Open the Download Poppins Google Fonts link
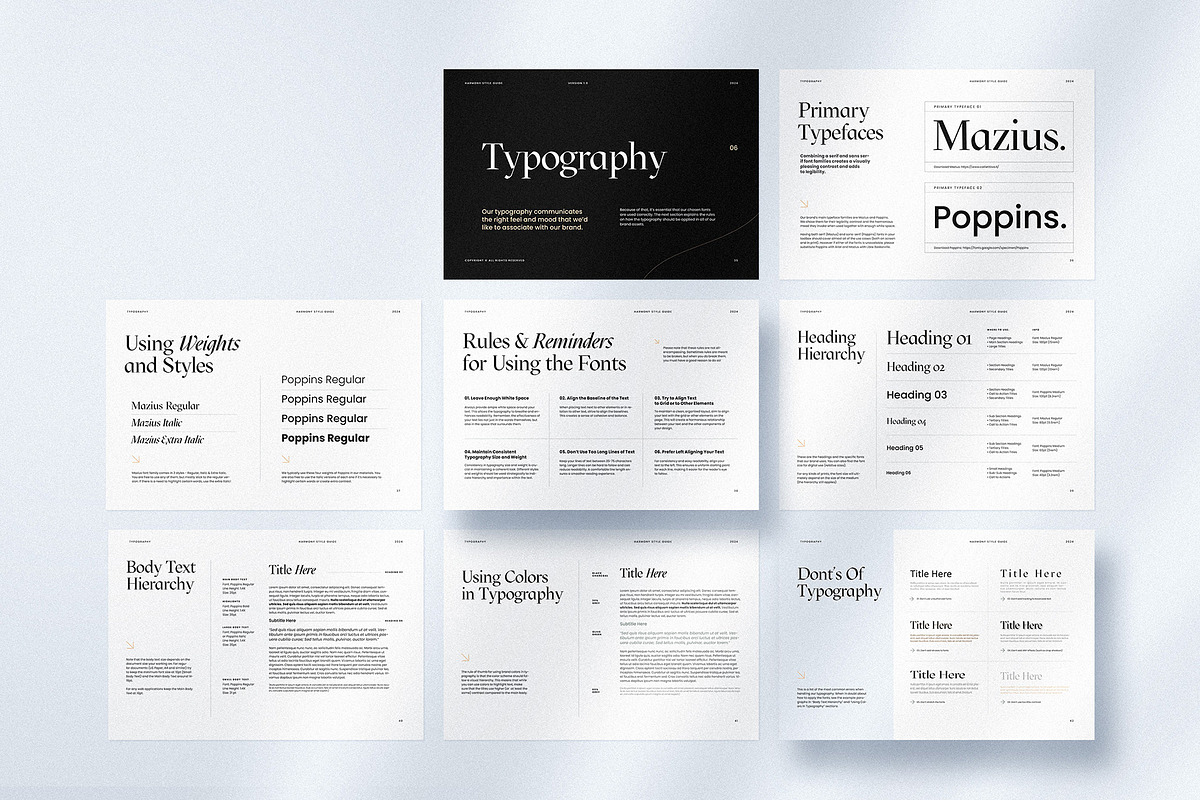The width and height of the screenshot is (1200, 800). click(981, 248)
